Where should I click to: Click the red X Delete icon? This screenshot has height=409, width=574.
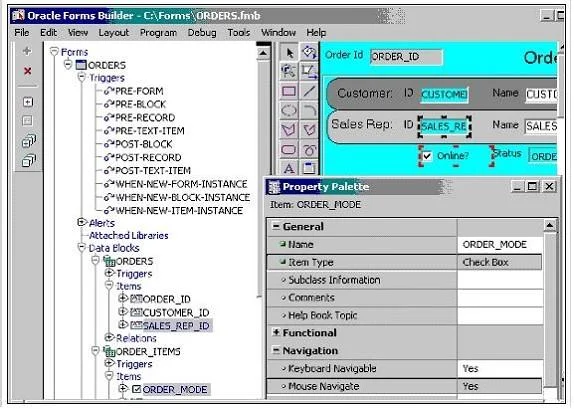27,71
